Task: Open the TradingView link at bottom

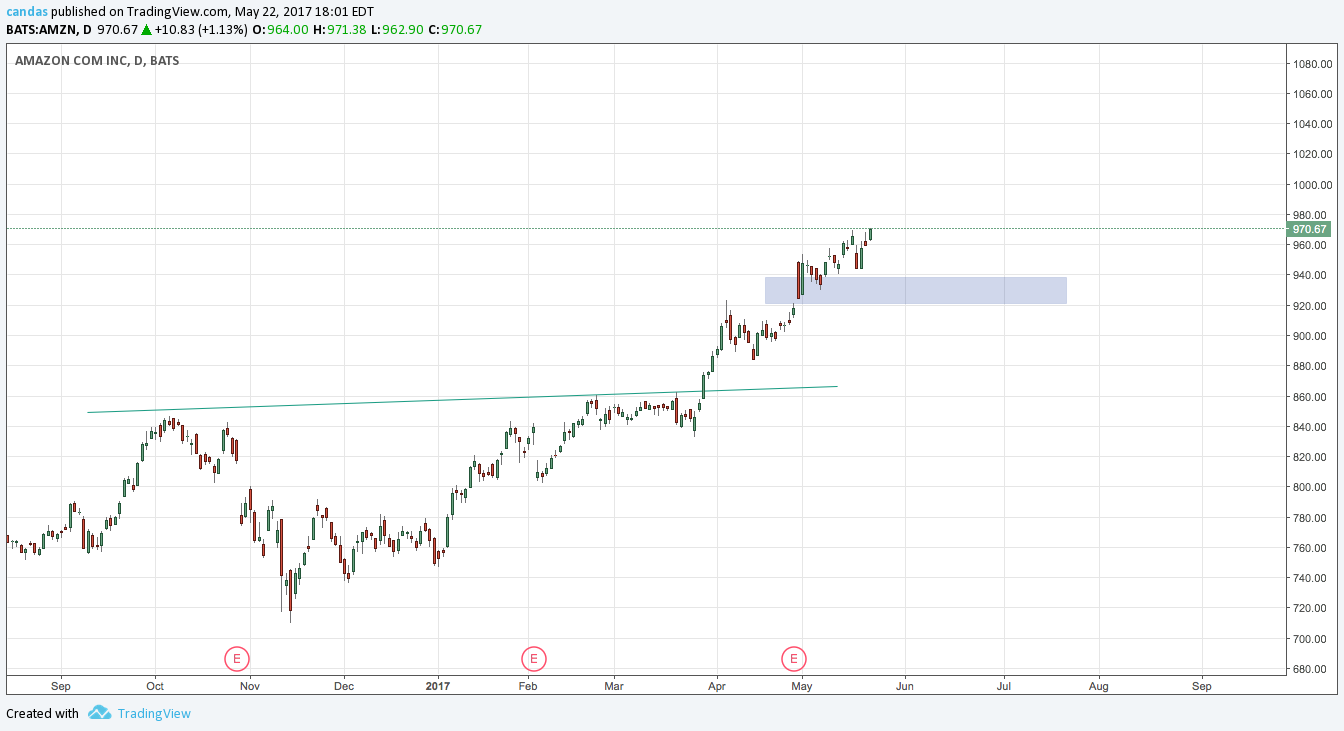Action: [x=154, y=713]
